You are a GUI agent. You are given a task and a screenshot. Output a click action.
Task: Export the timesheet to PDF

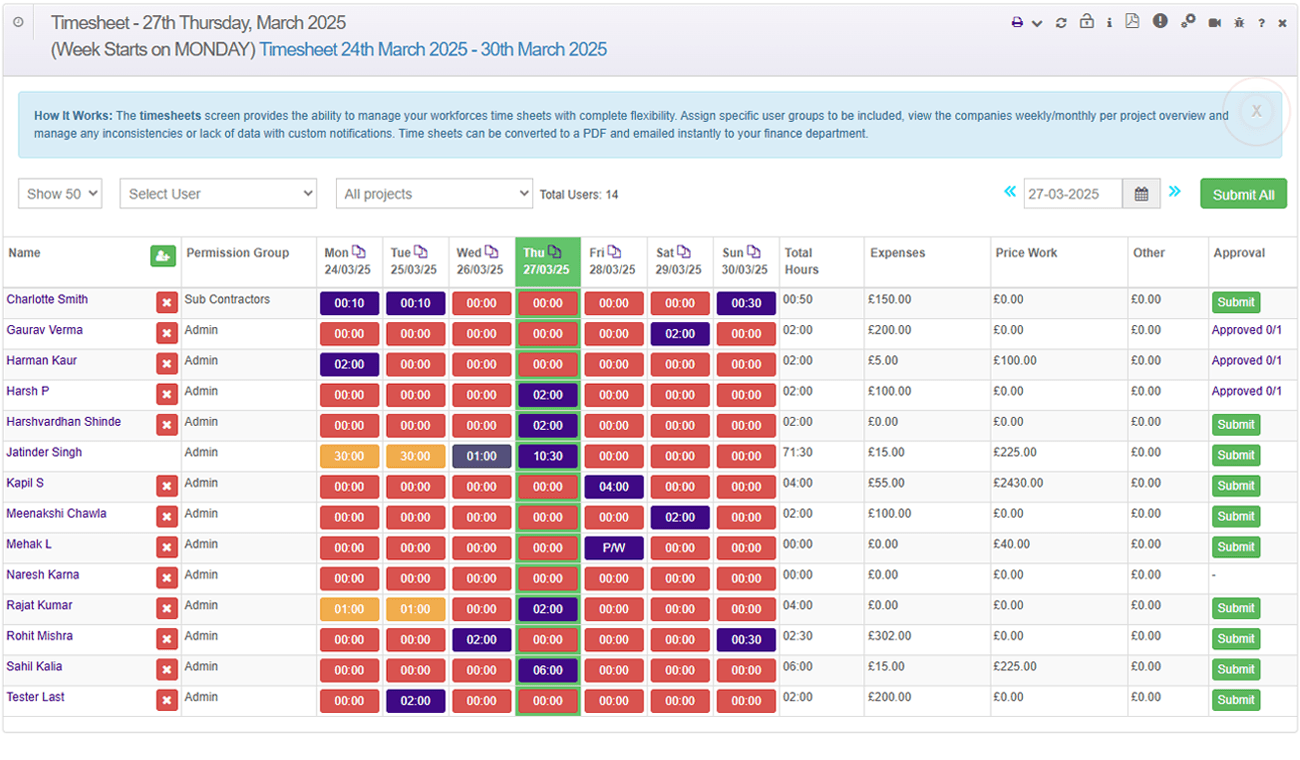[x=1133, y=22]
